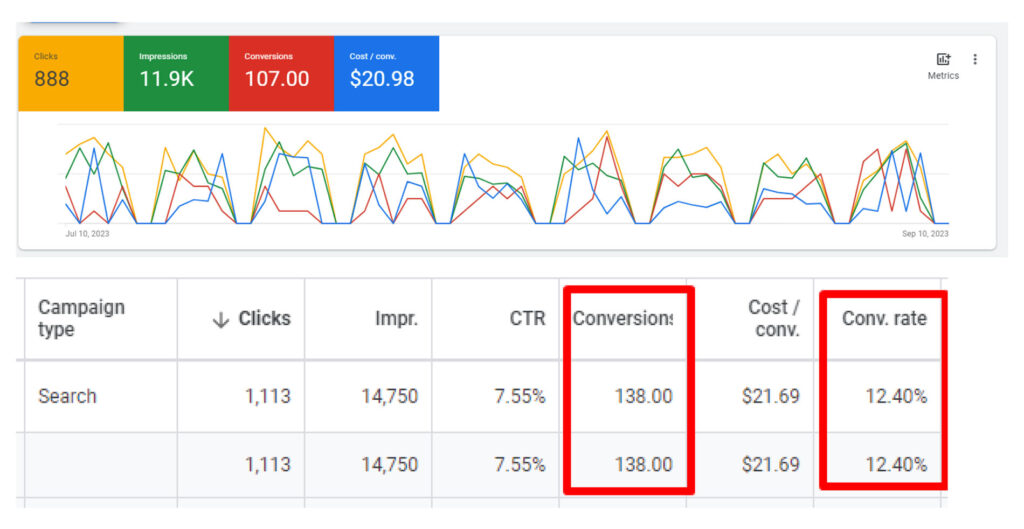Click the Sep 10, 2023 chart date label

click(925, 234)
